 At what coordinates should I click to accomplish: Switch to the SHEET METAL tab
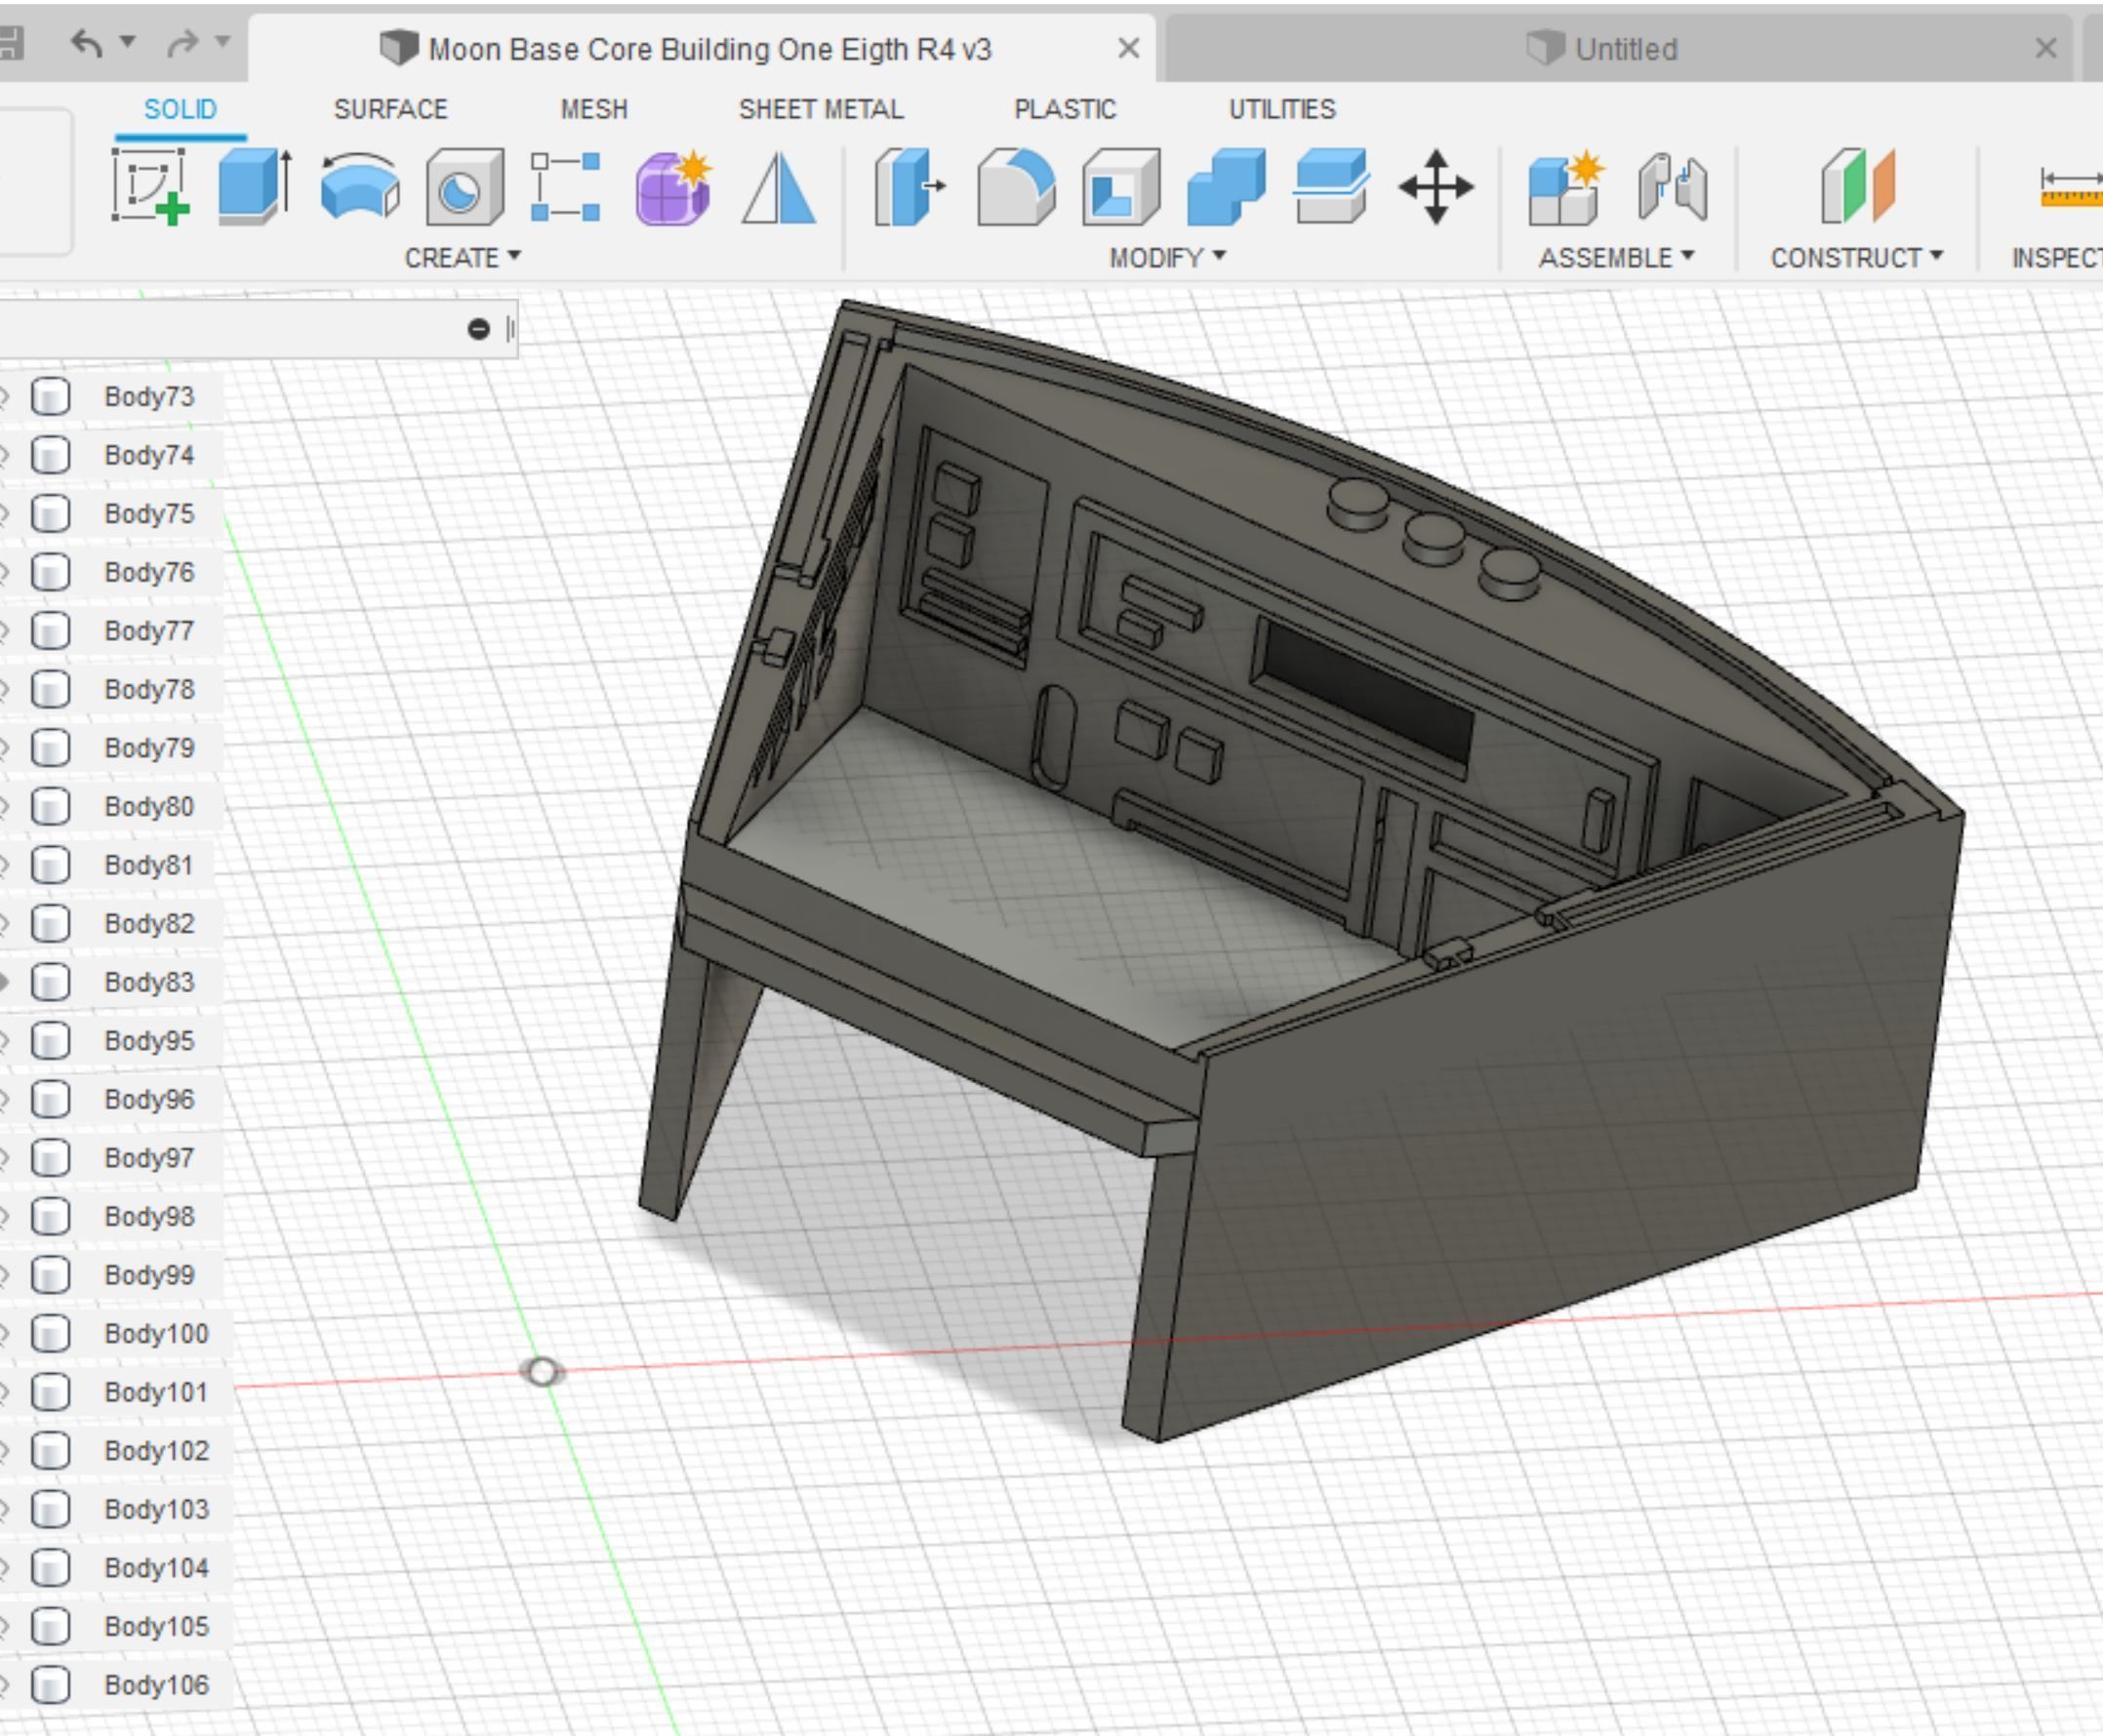point(820,109)
